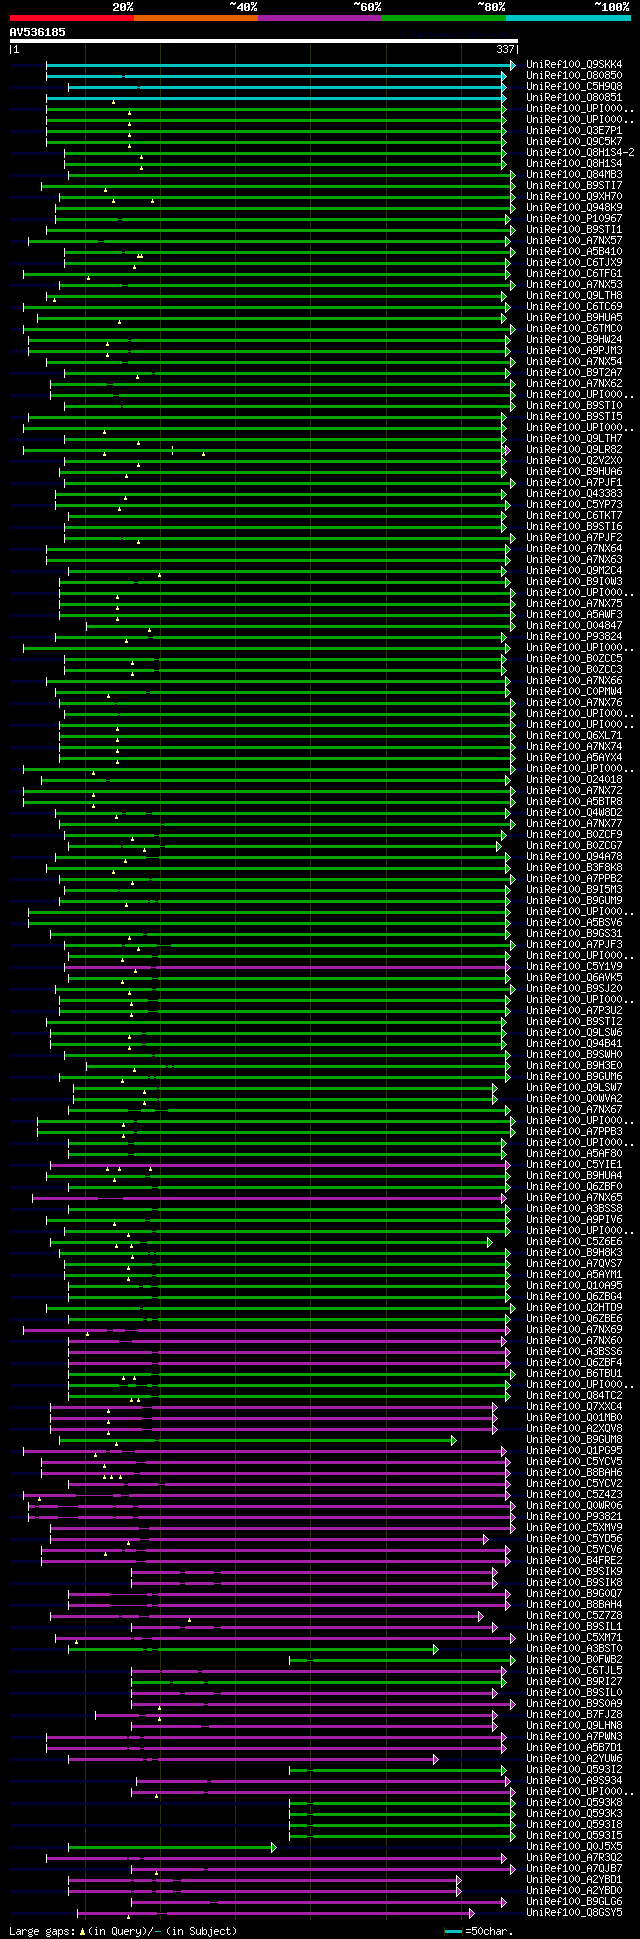Open the UniRef100_A7NX65 hit

tap(574, 1198)
